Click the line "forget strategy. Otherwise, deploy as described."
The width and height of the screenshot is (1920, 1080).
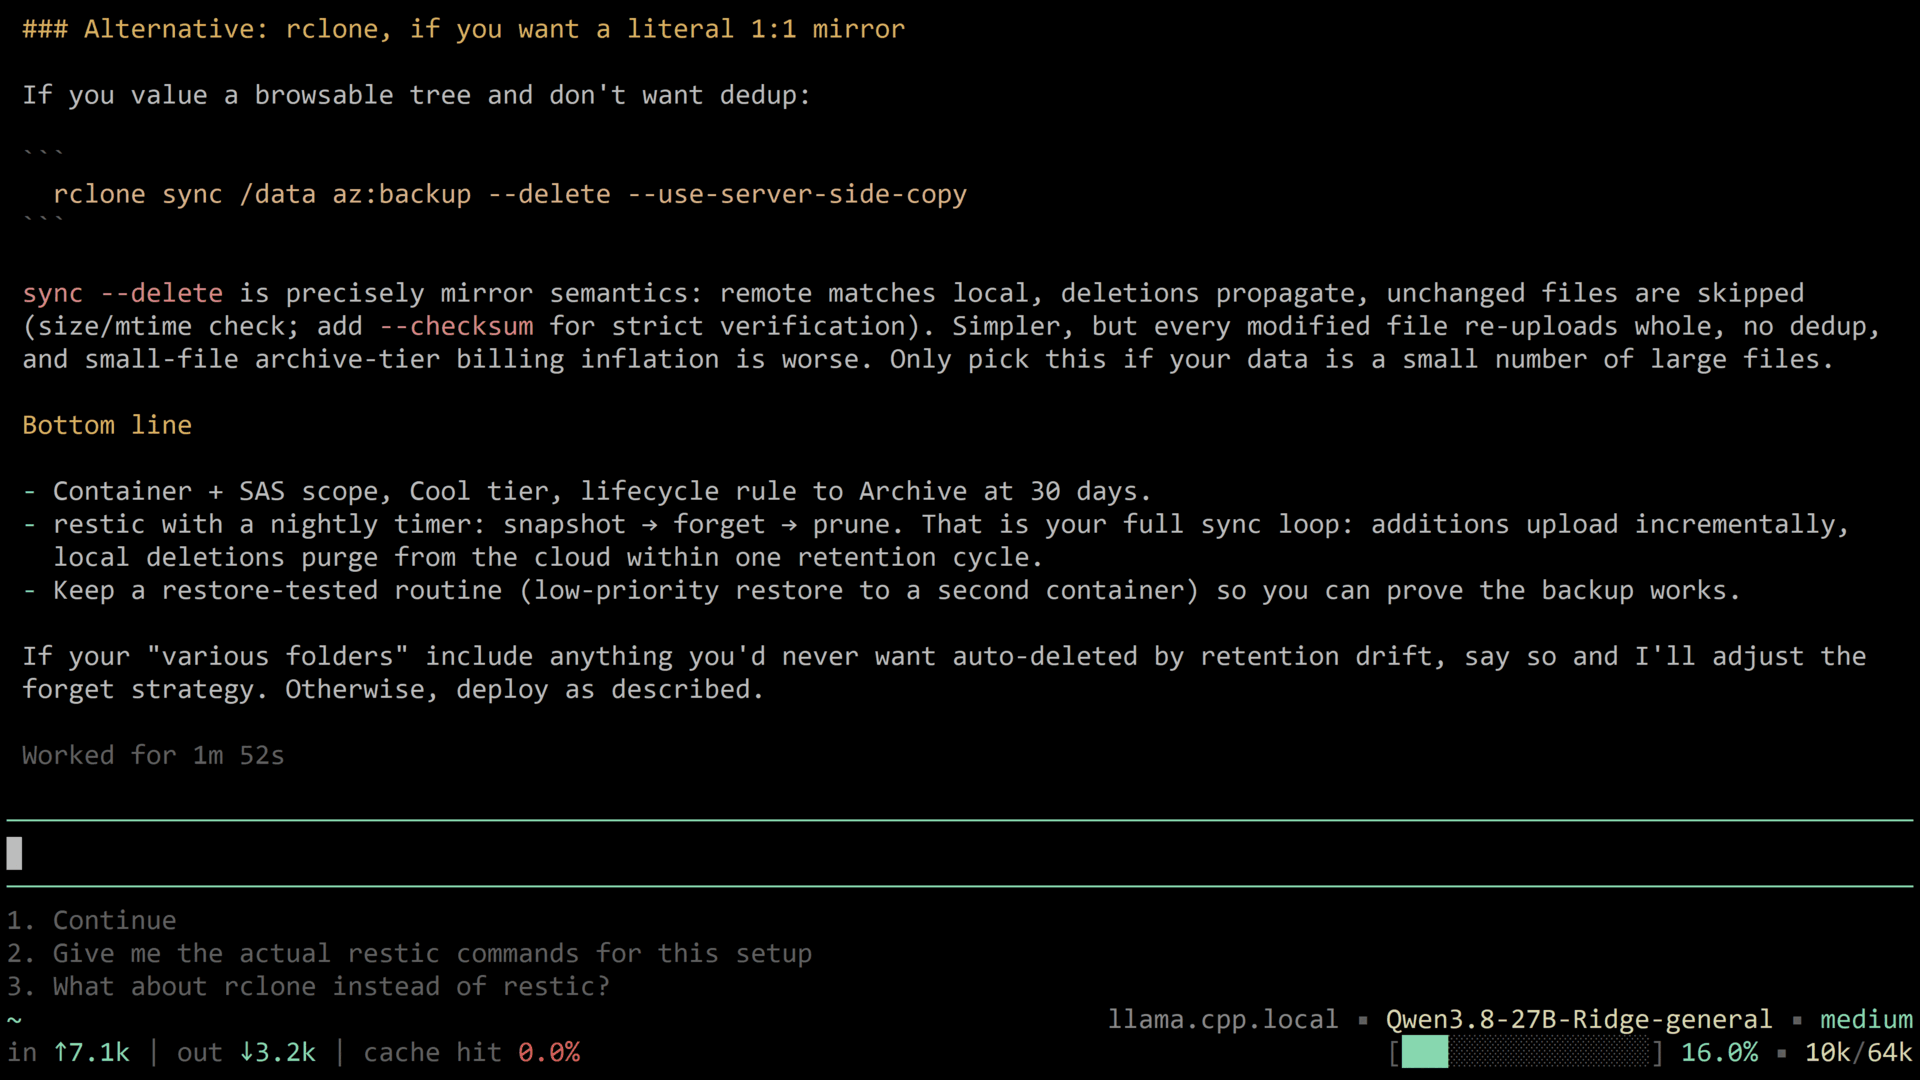pyautogui.click(x=393, y=689)
